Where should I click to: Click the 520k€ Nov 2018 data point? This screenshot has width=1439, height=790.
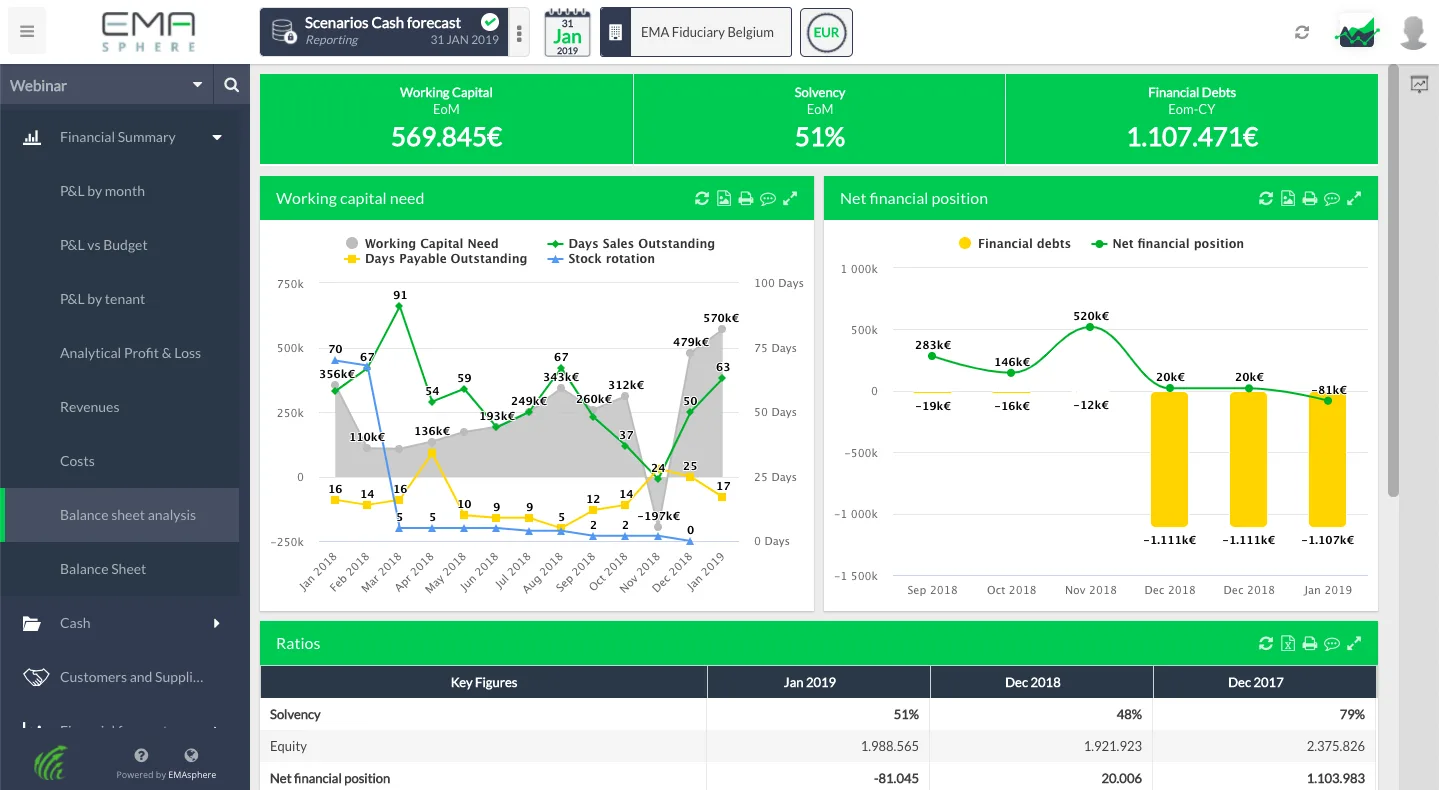(x=1090, y=327)
